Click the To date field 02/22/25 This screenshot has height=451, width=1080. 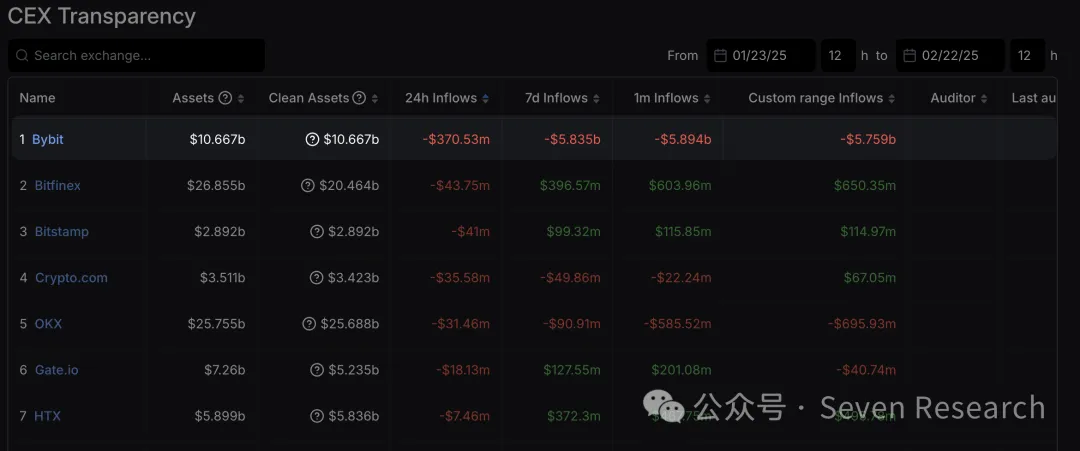coord(950,56)
